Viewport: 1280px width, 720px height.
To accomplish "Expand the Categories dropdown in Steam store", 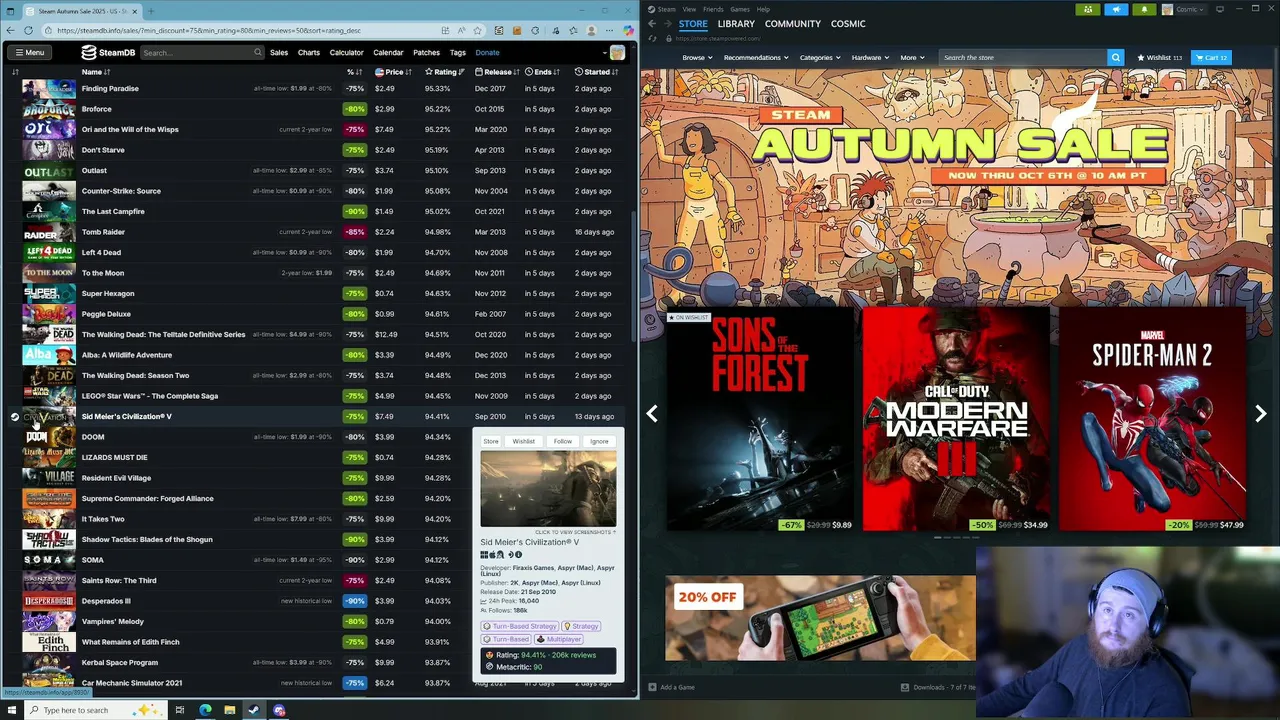I will [820, 57].
